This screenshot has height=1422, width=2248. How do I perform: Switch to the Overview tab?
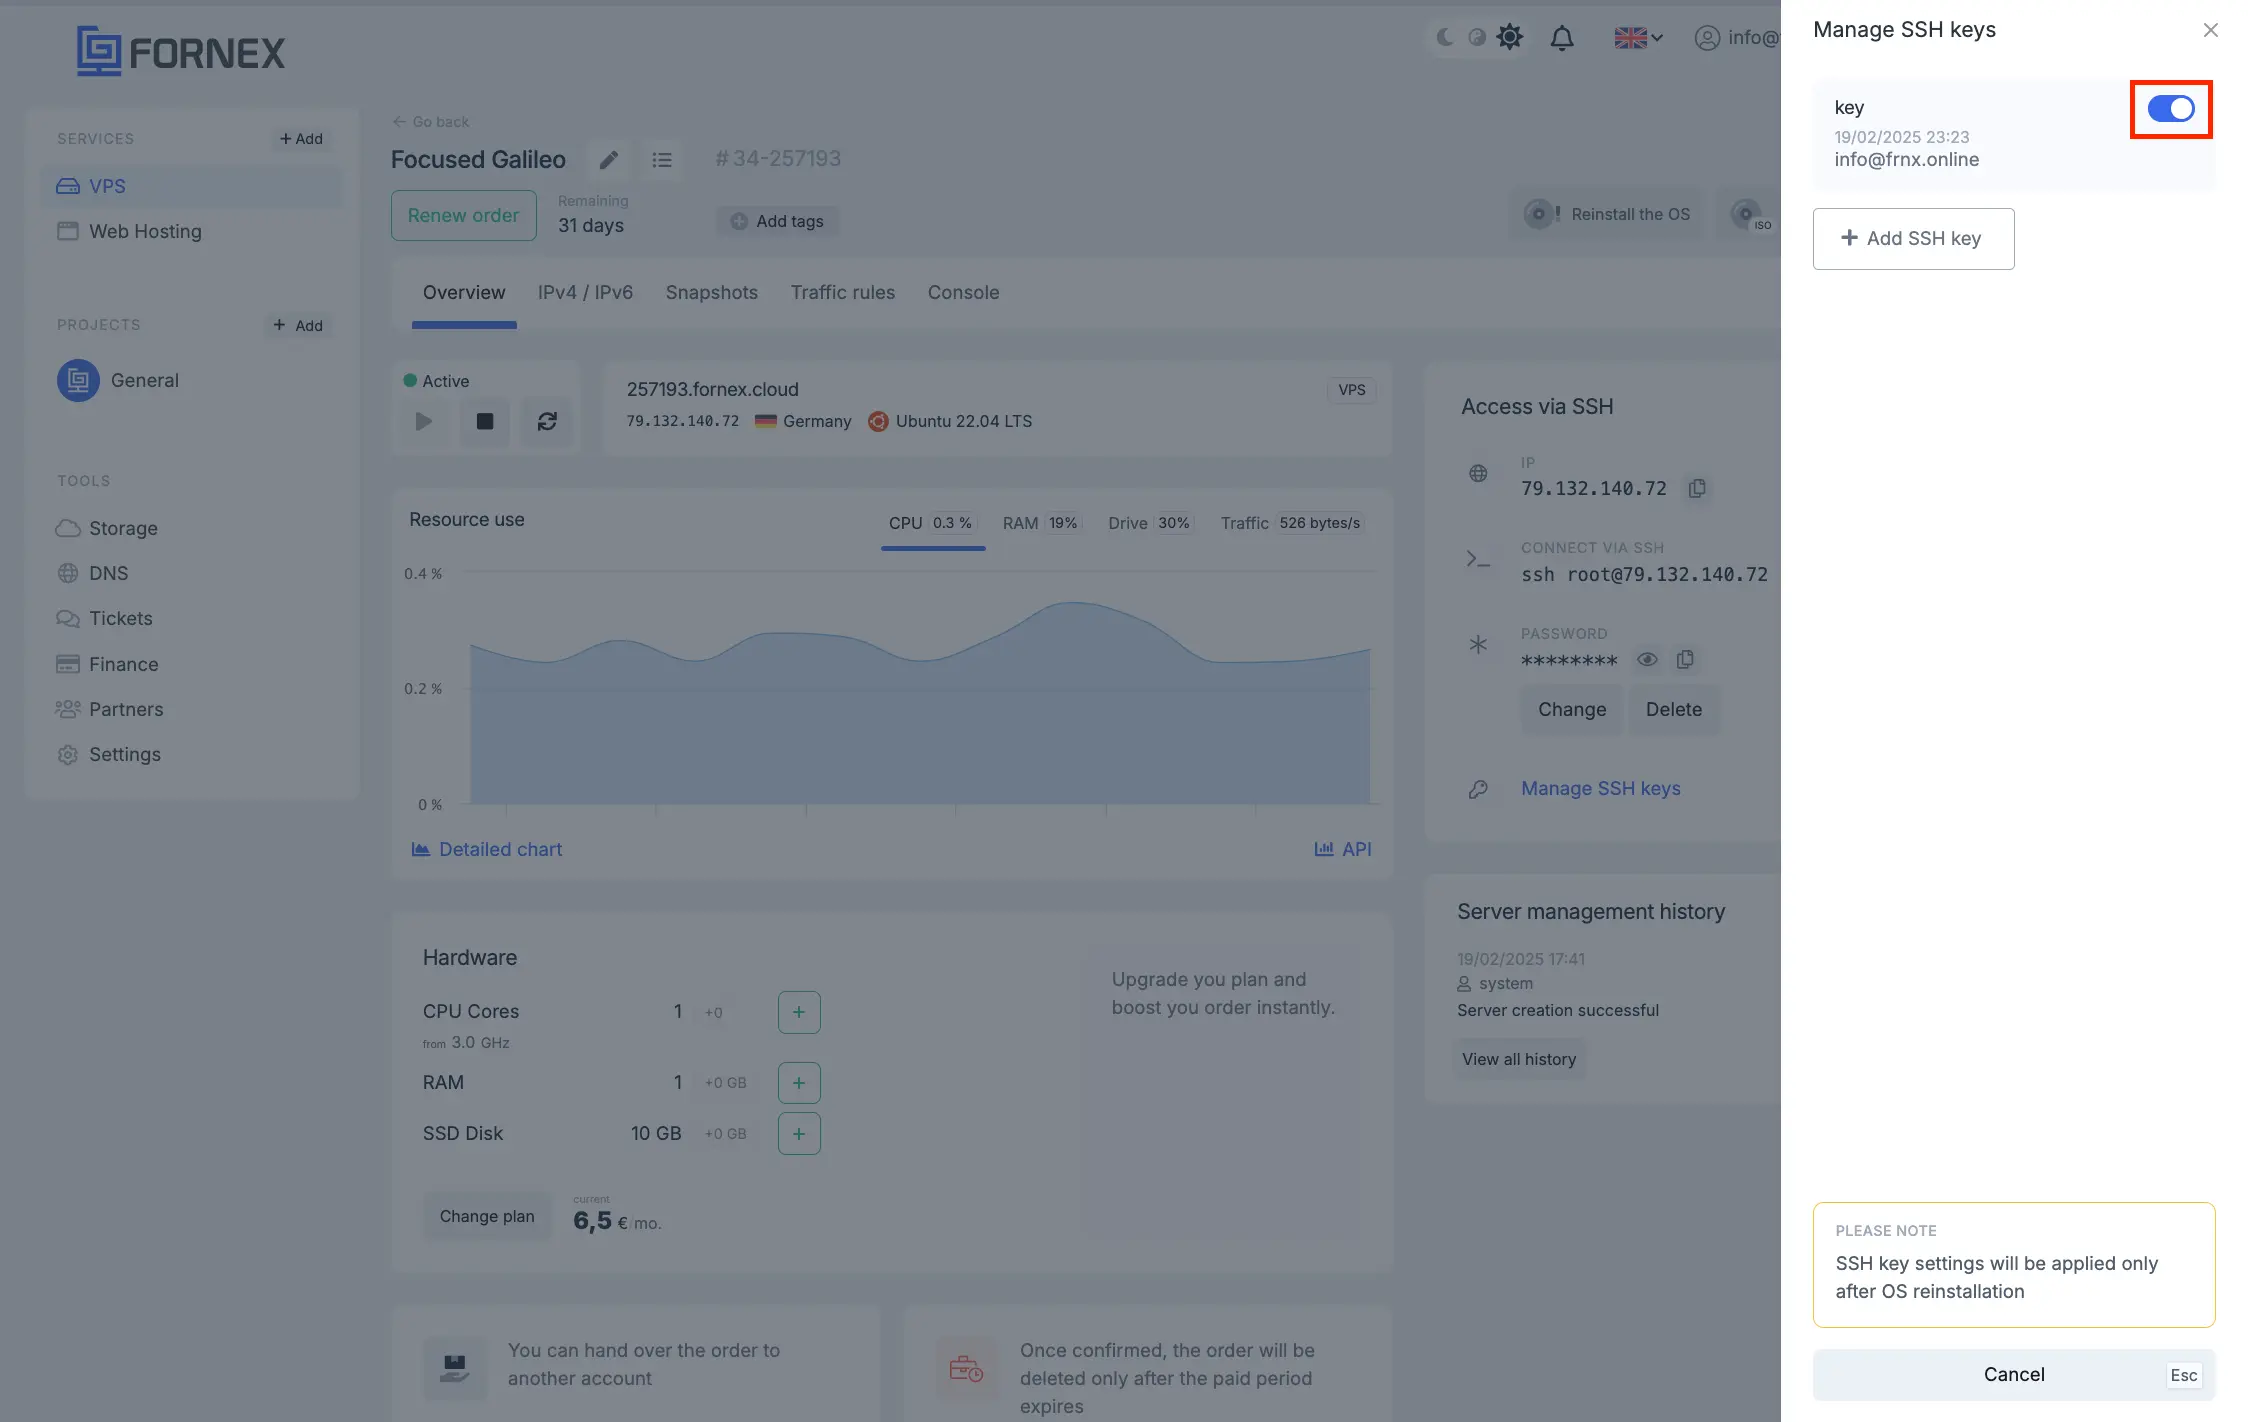464,292
